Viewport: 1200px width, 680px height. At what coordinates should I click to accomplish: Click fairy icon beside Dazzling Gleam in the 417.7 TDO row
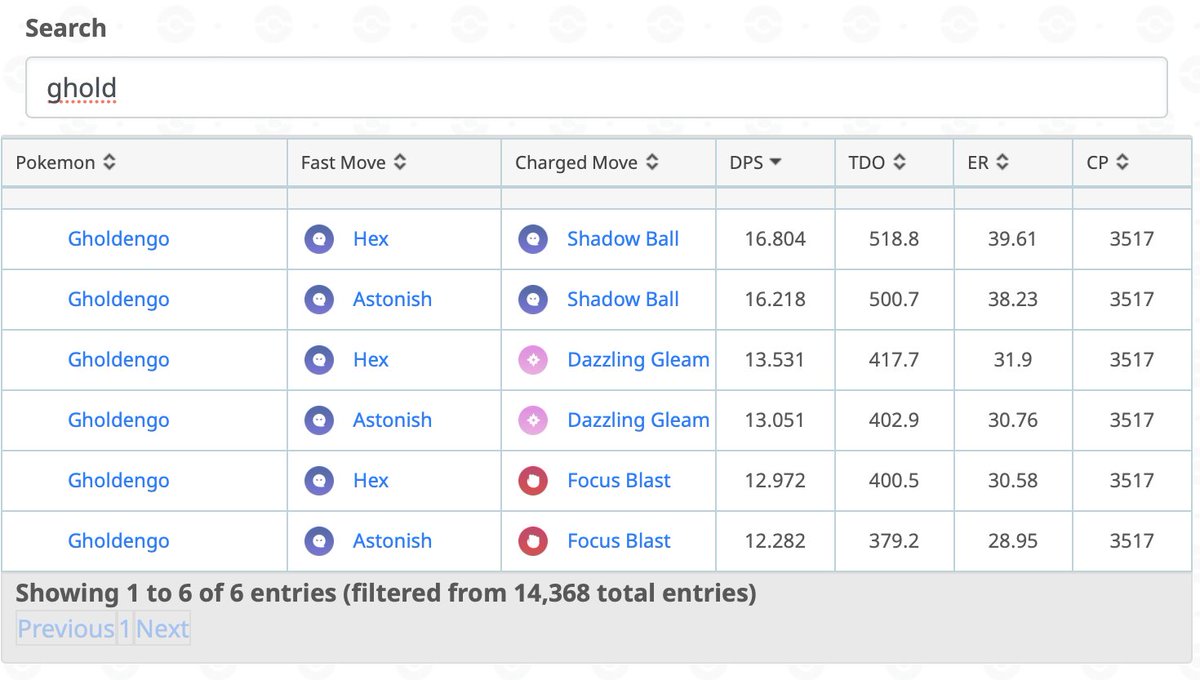coord(533,360)
